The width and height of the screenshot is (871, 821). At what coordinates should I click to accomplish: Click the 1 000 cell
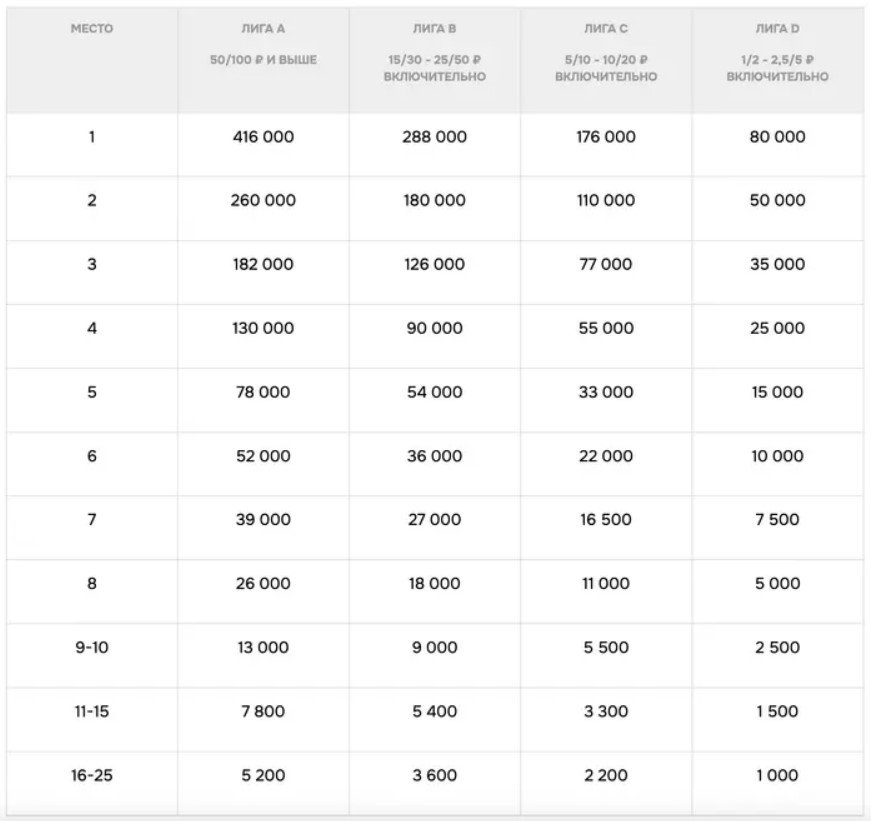777,775
